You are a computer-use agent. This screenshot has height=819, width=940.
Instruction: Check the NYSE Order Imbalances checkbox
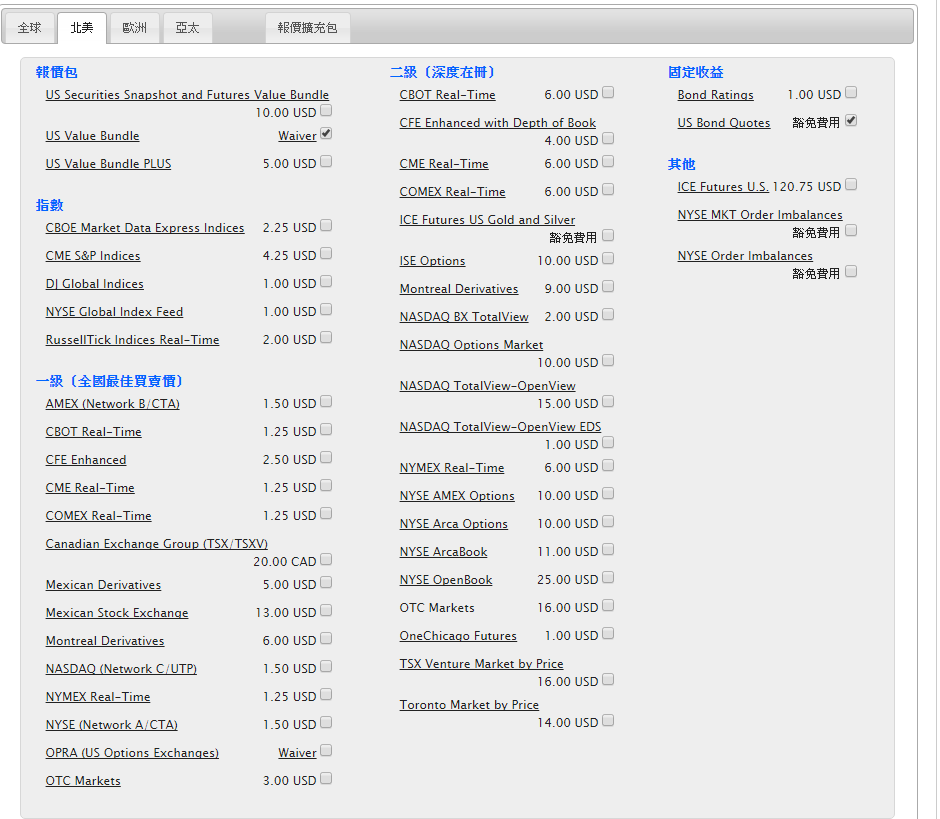pos(851,272)
